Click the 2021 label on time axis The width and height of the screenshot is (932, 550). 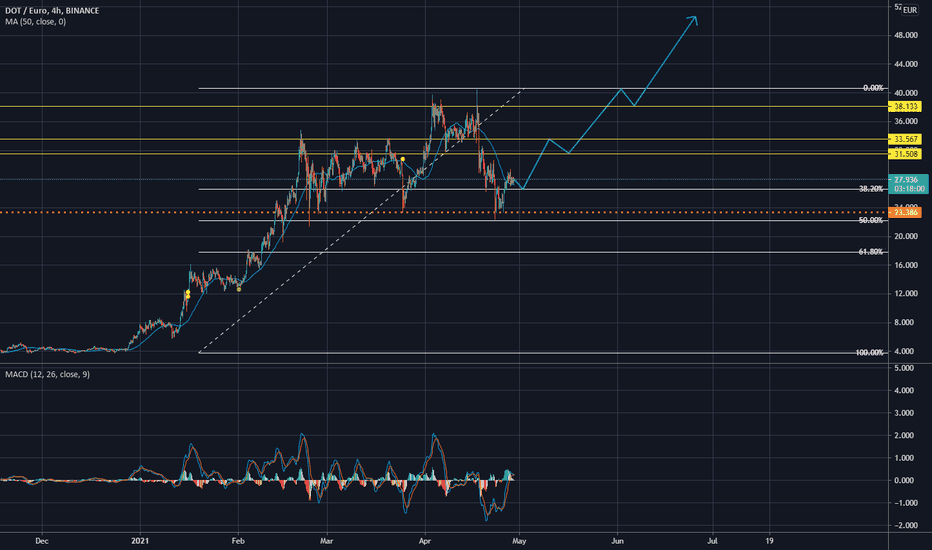click(140, 541)
